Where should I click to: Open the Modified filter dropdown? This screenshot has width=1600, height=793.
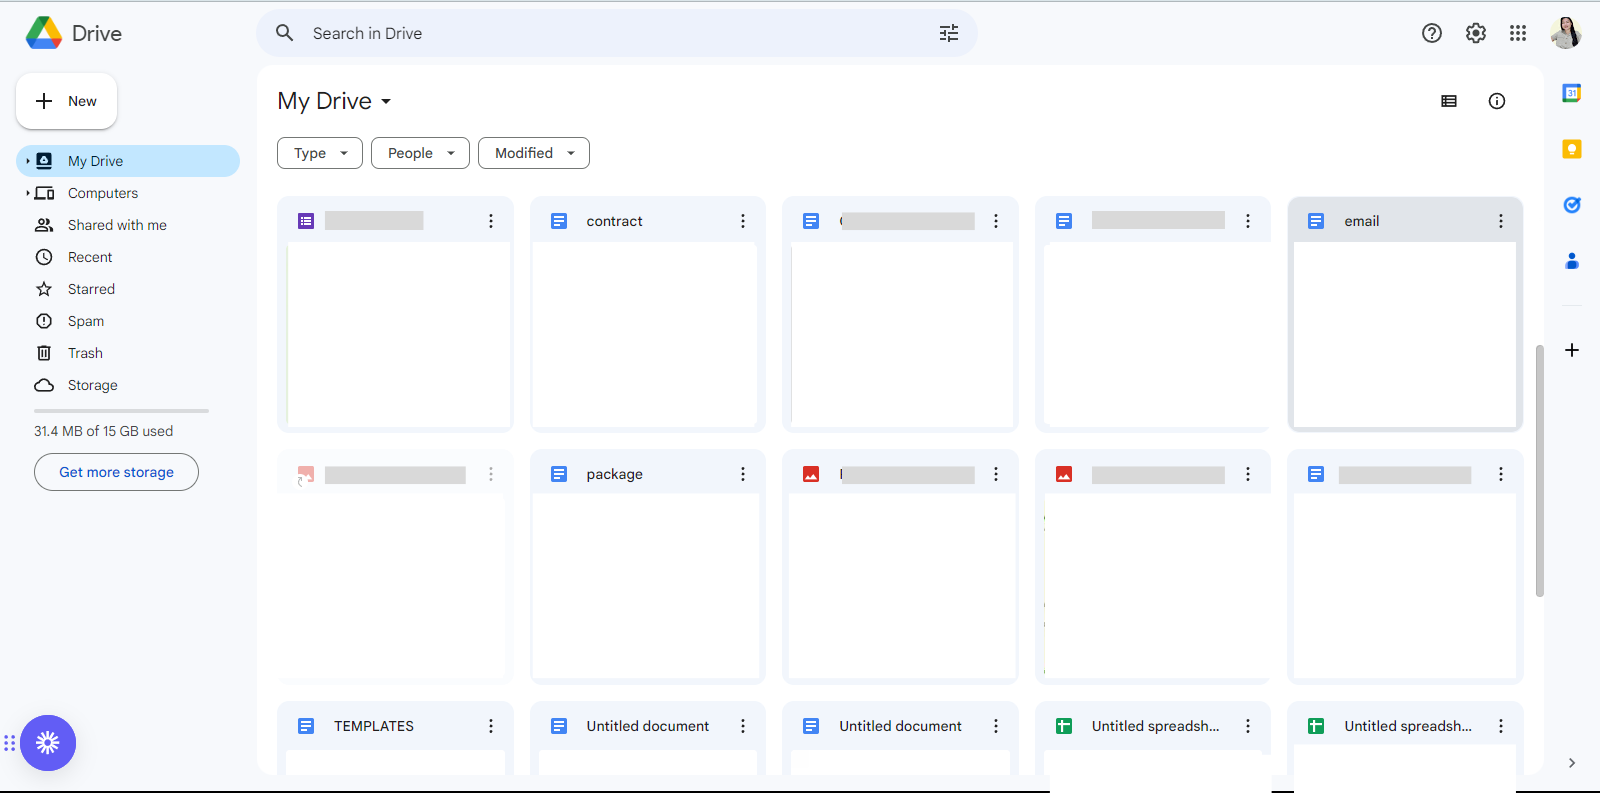tap(534, 153)
